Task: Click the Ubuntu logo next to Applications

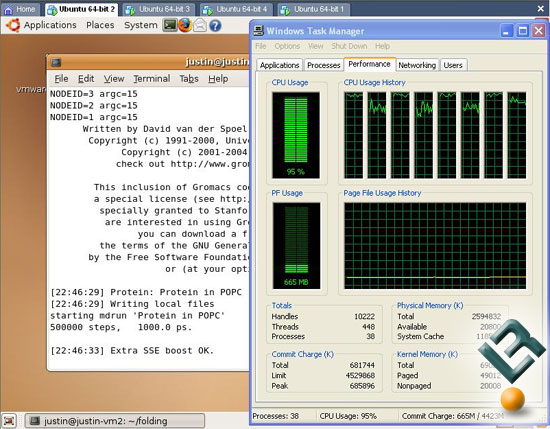Action: click(x=13, y=25)
